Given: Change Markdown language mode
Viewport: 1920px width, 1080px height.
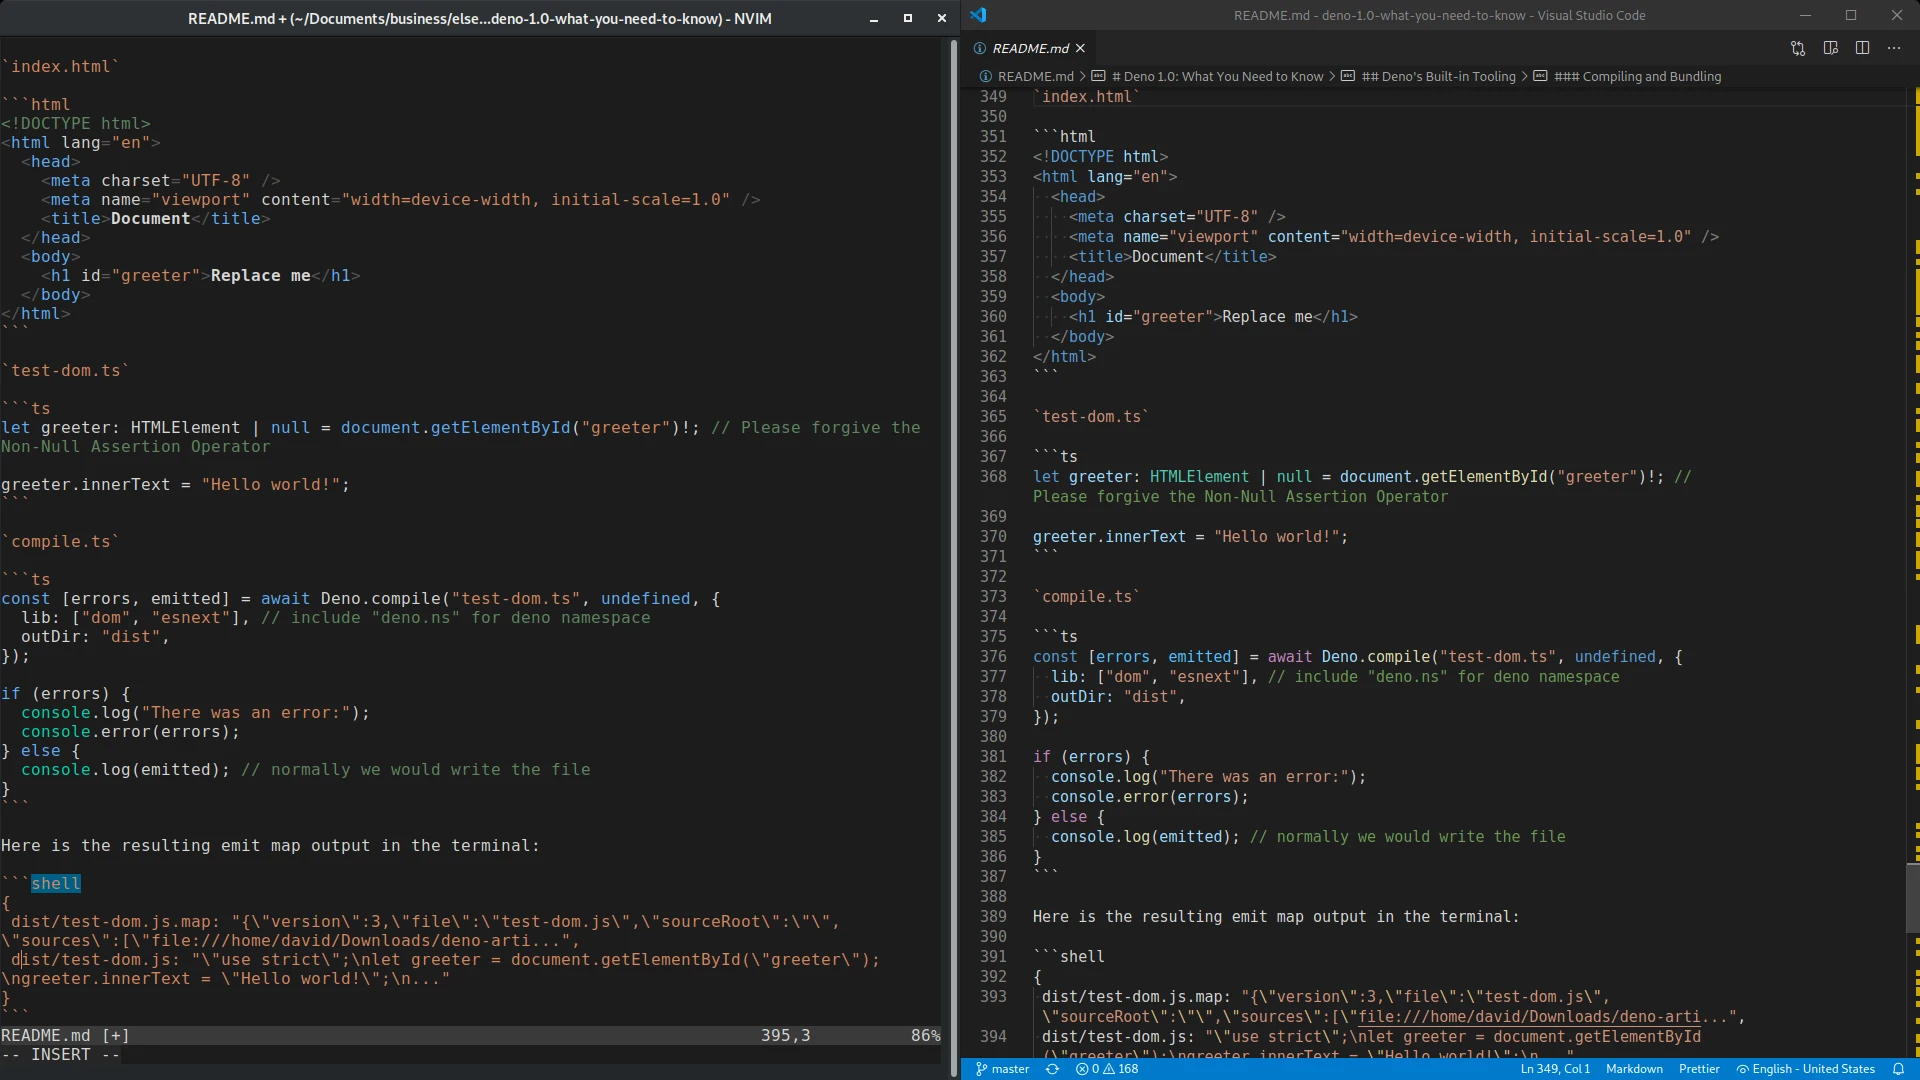Looking at the screenshot, I should click(x=1634, y=1069).
